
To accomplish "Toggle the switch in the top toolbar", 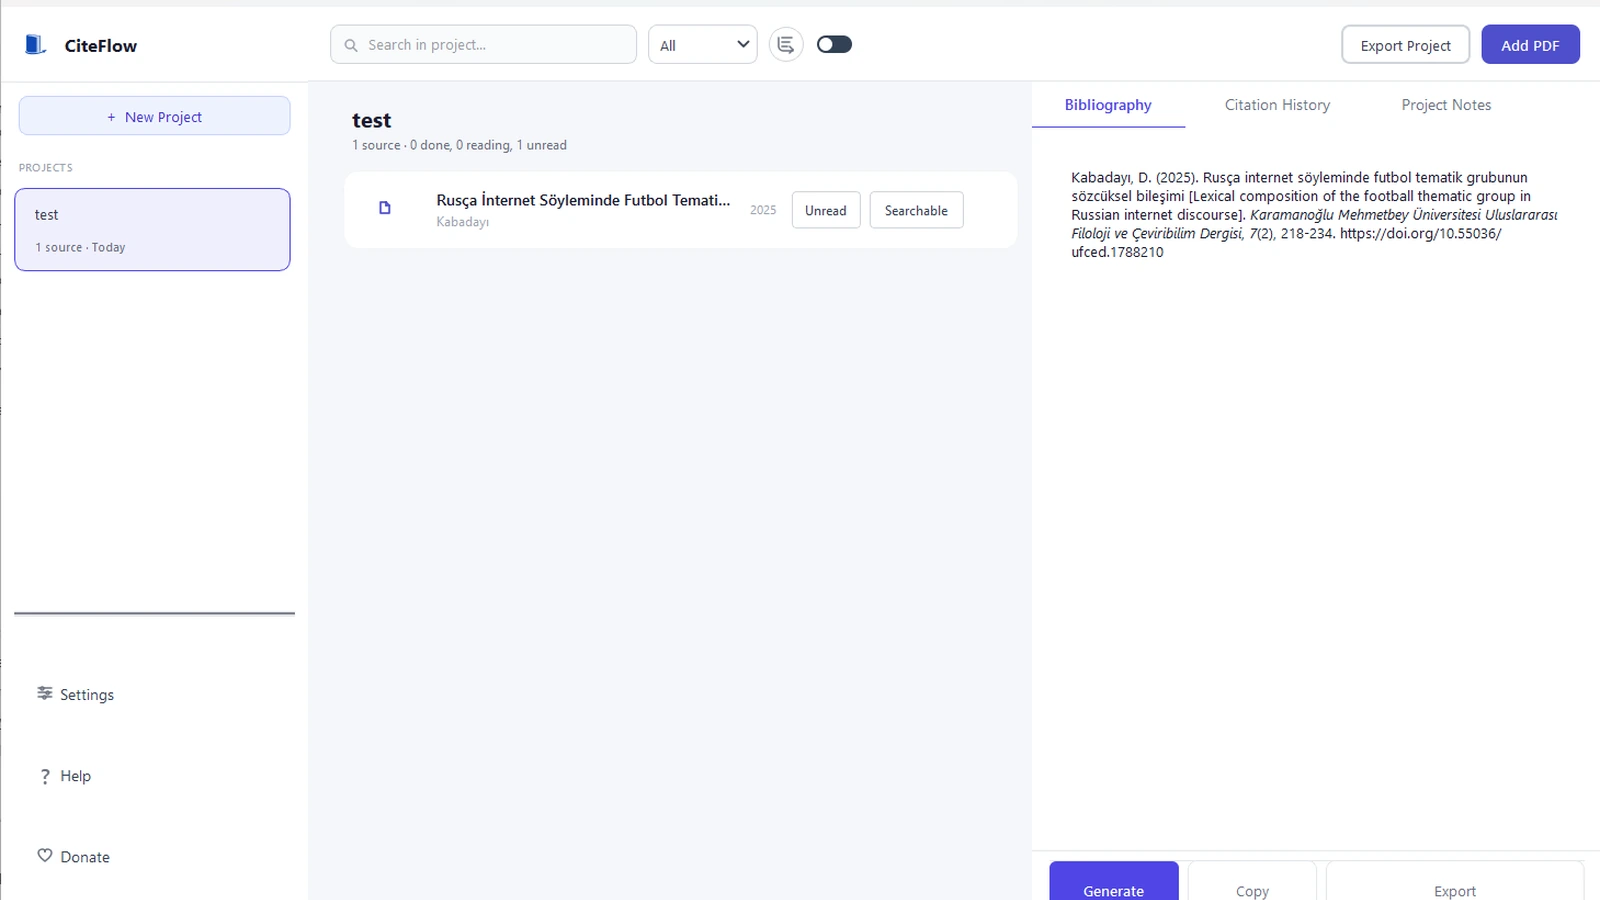I will (834, 44).
